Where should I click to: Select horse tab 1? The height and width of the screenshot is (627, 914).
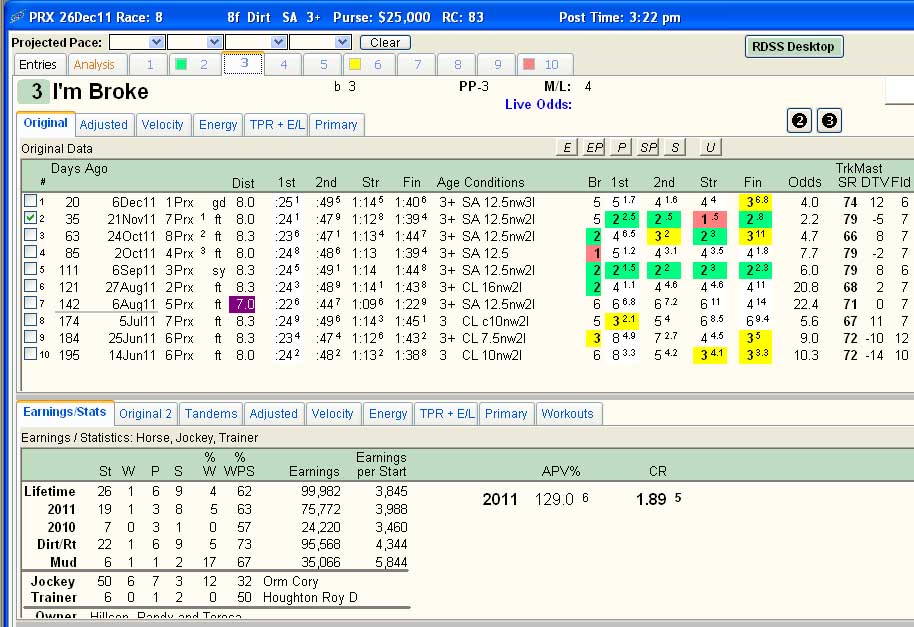pos(149,64)
